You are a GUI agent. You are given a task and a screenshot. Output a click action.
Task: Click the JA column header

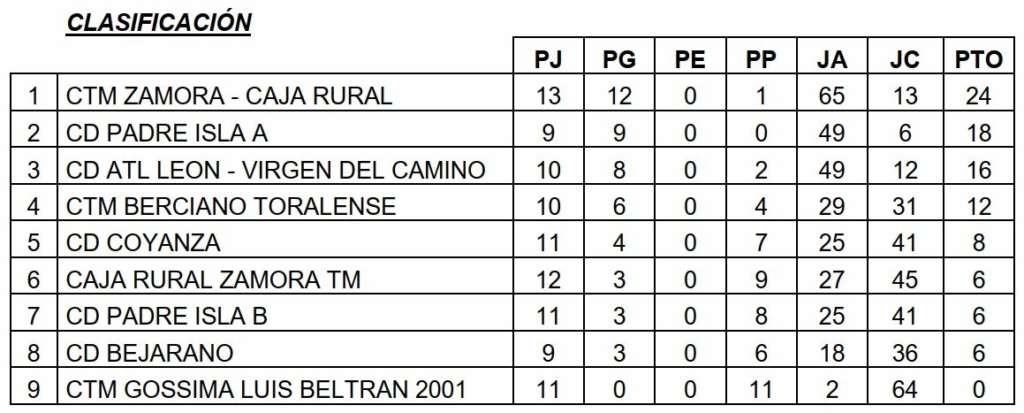click(x=832, y=60)
